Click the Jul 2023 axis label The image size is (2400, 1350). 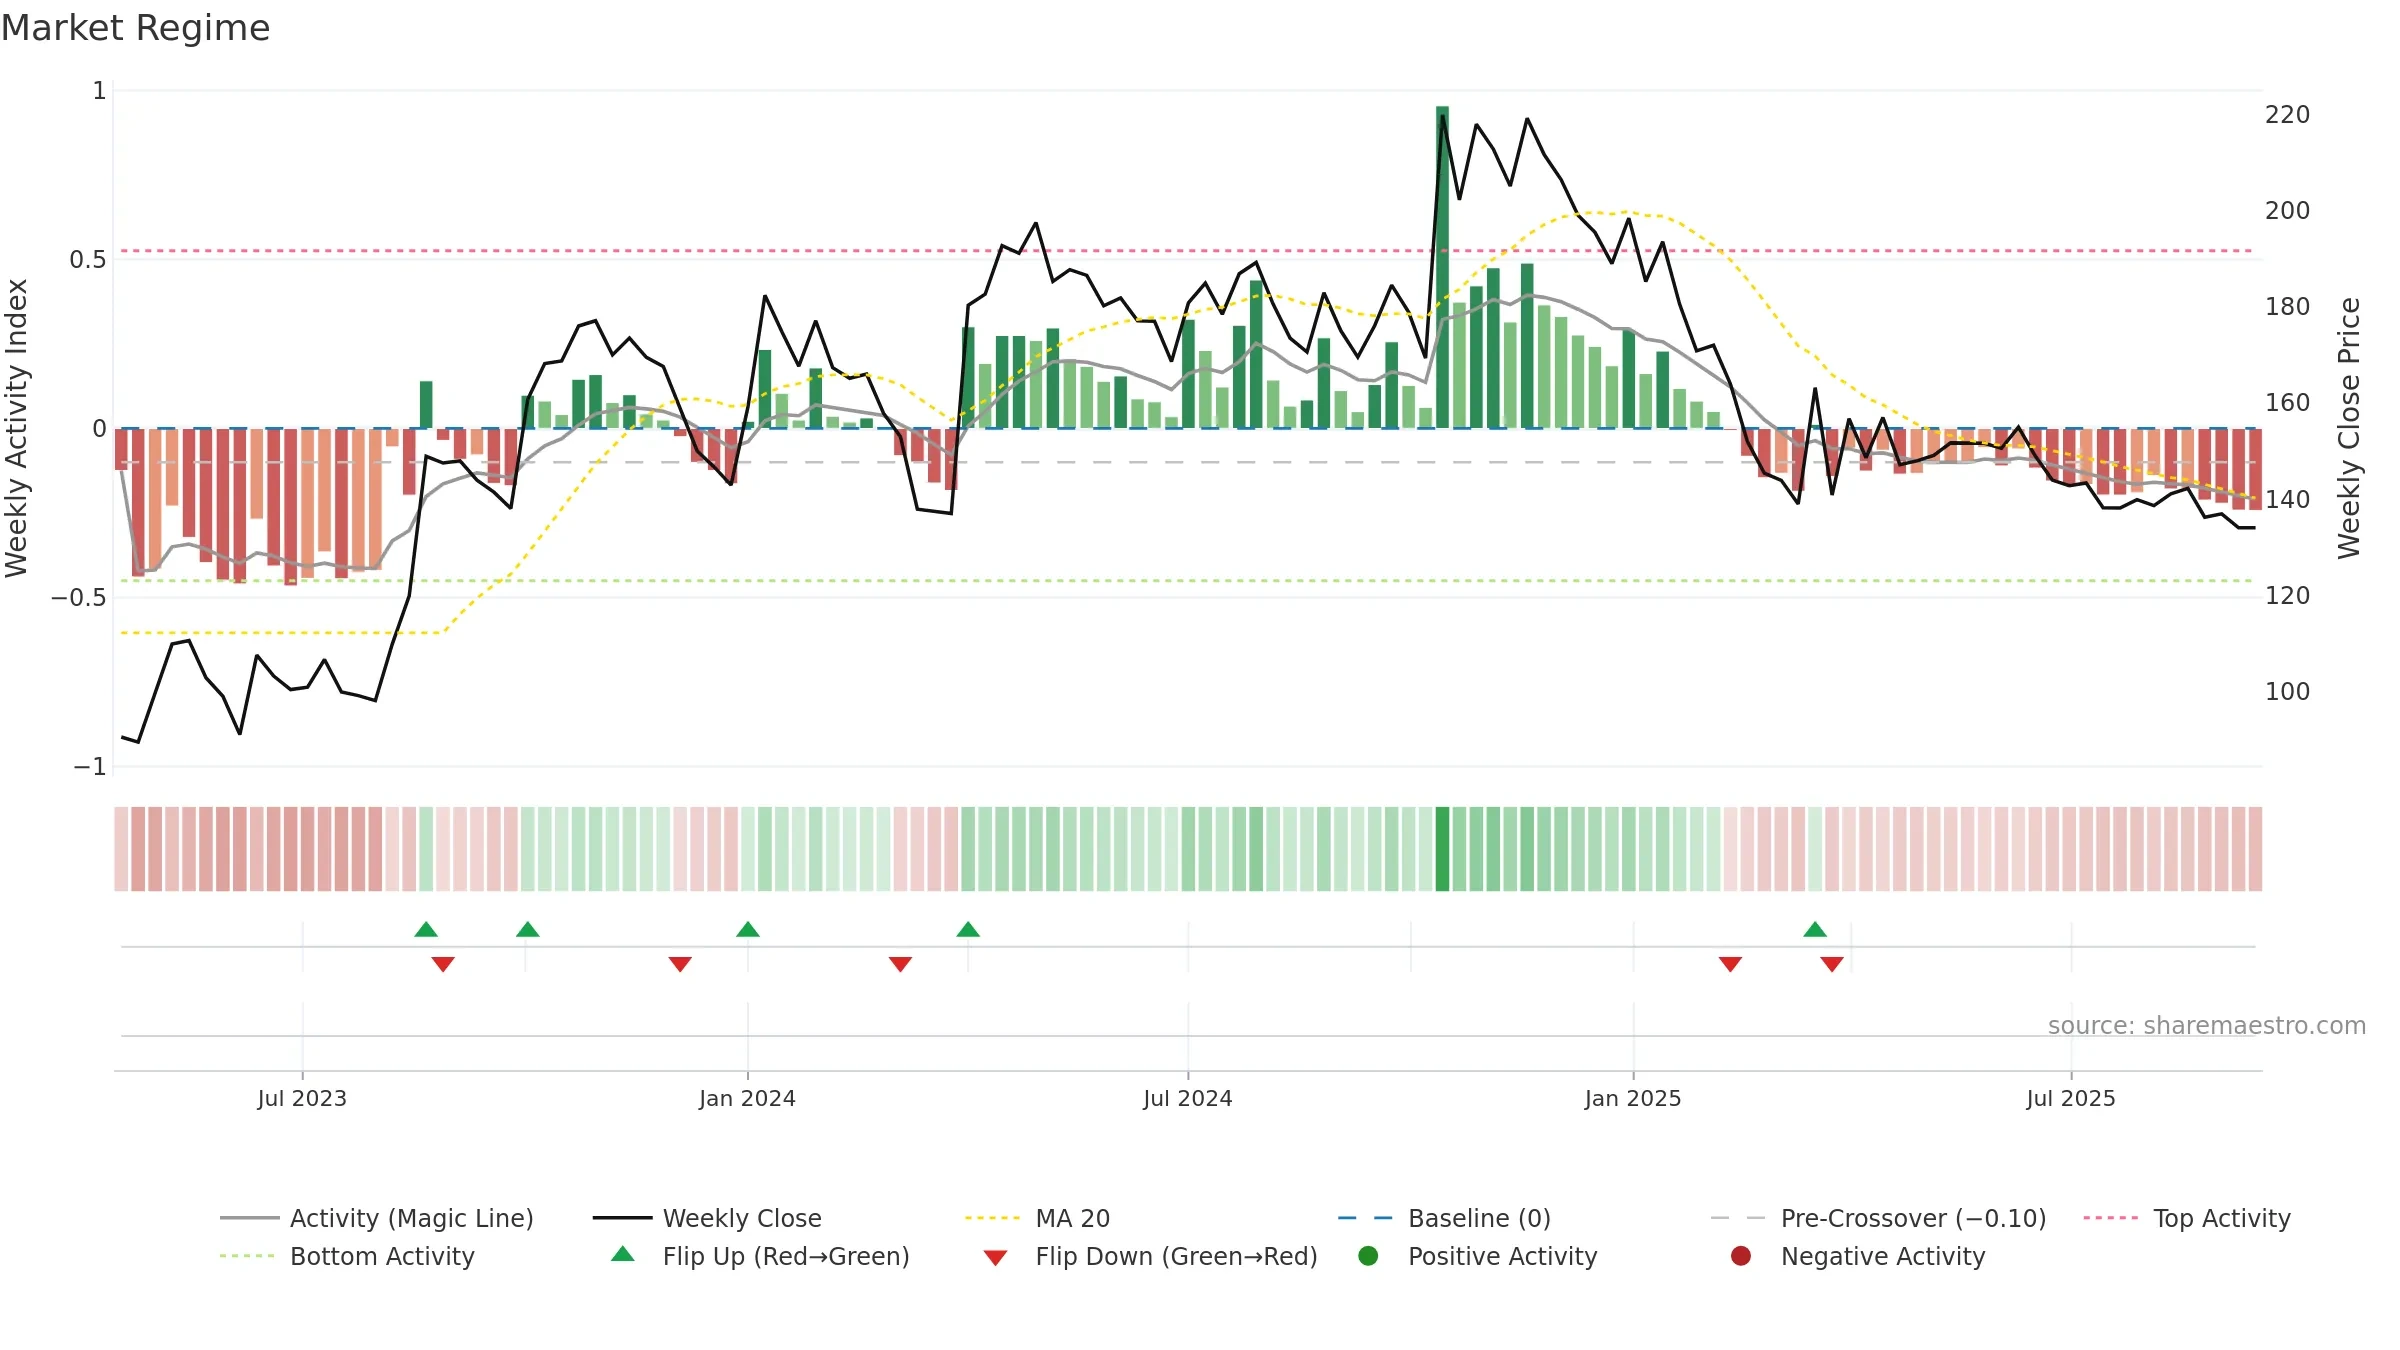pos(302,1099)
